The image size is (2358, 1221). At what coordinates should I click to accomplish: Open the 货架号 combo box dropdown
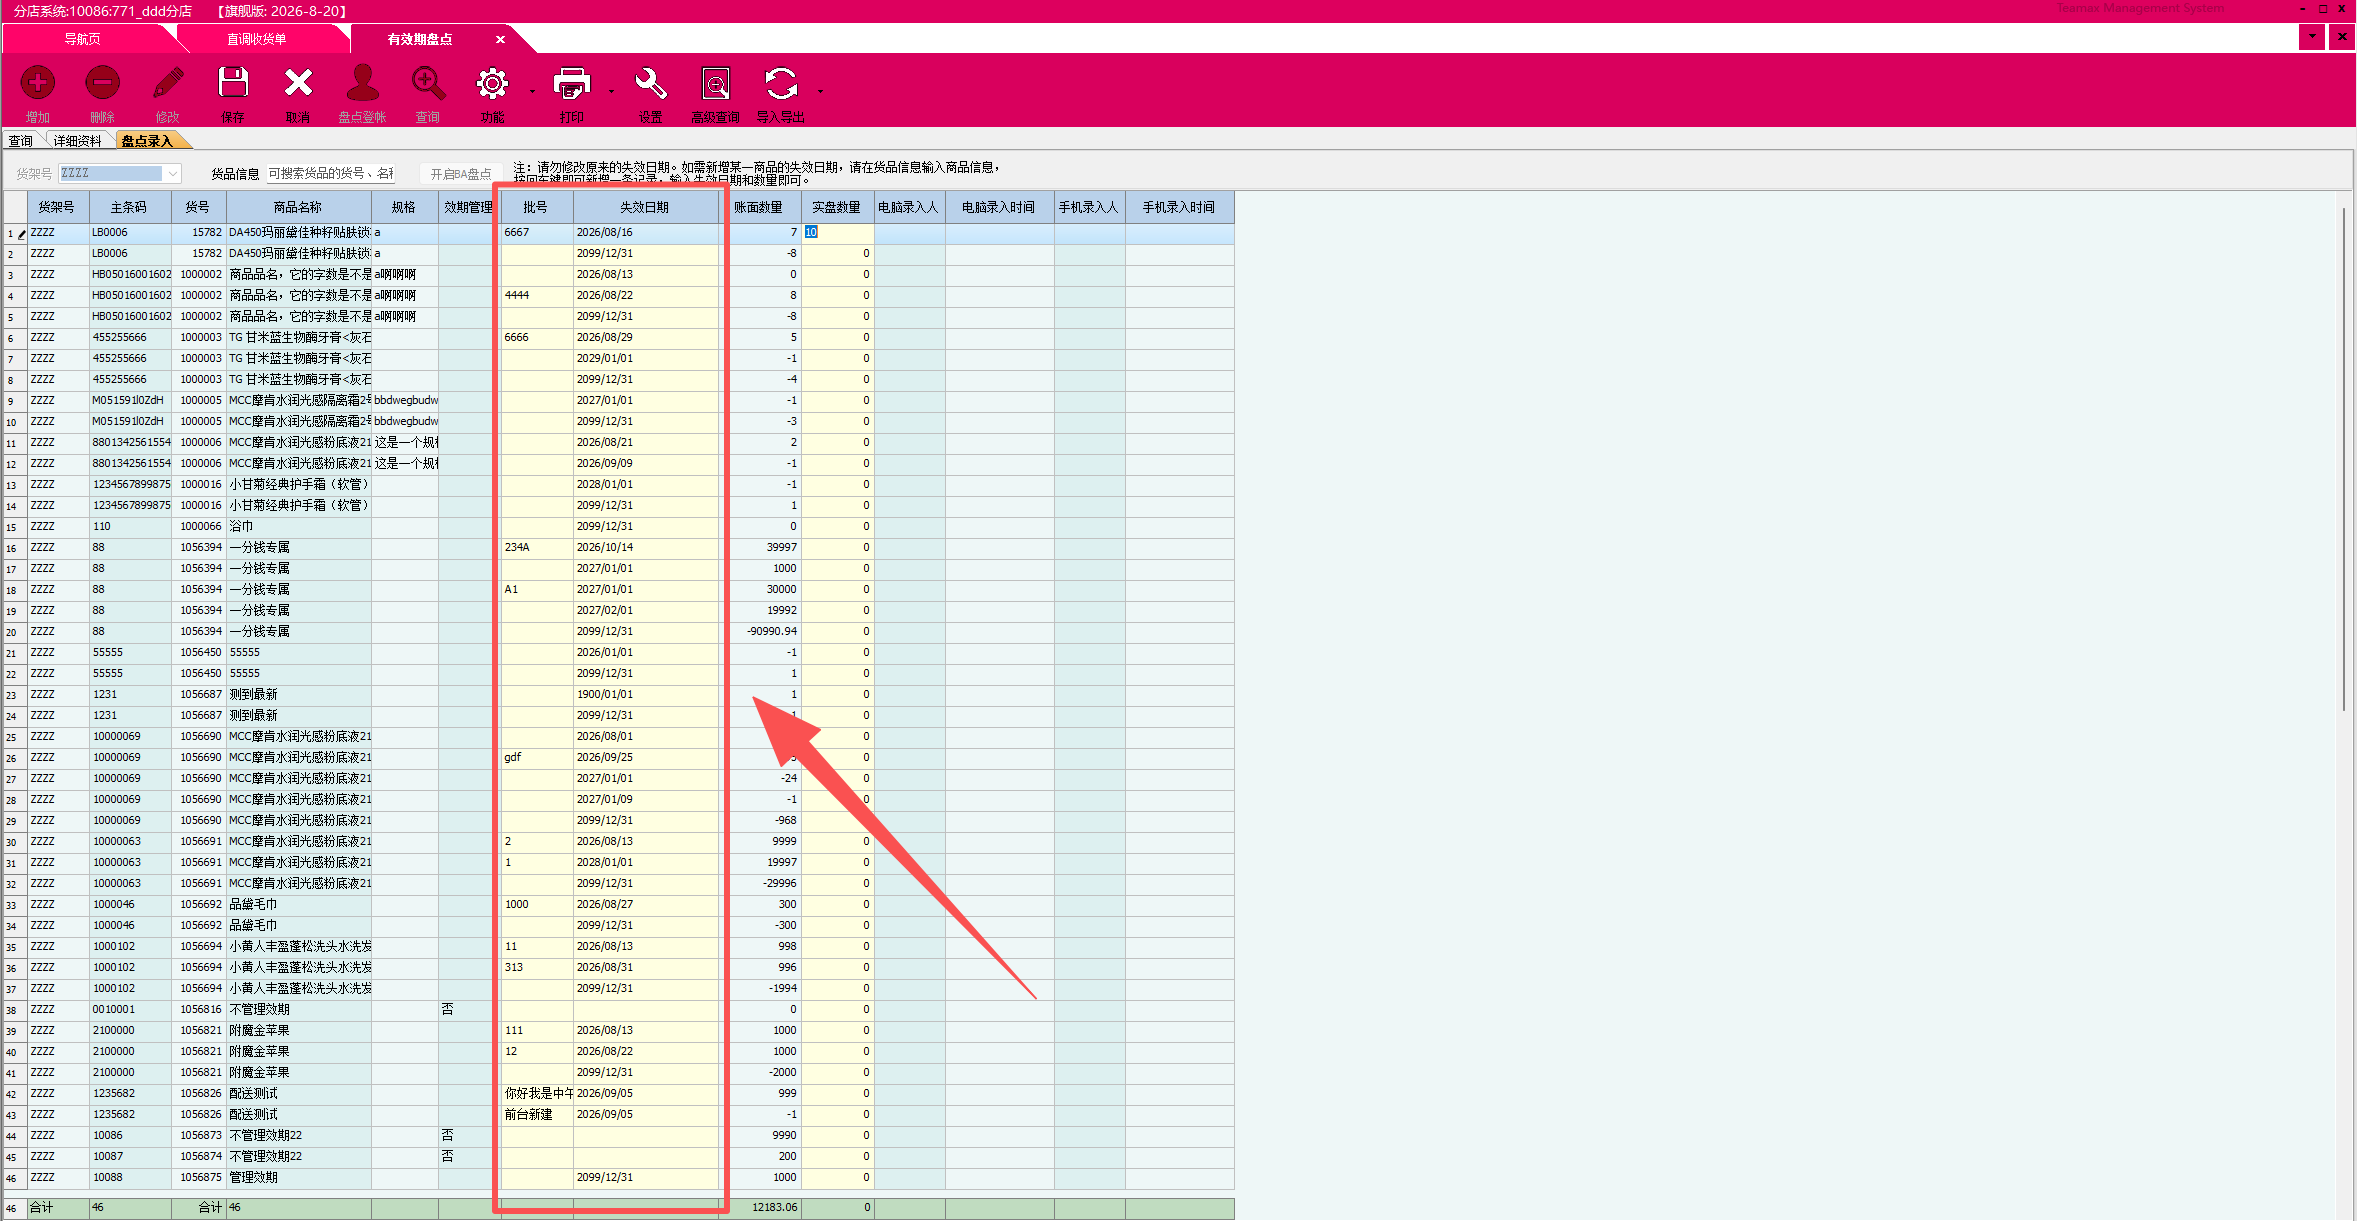click(173, 174)
